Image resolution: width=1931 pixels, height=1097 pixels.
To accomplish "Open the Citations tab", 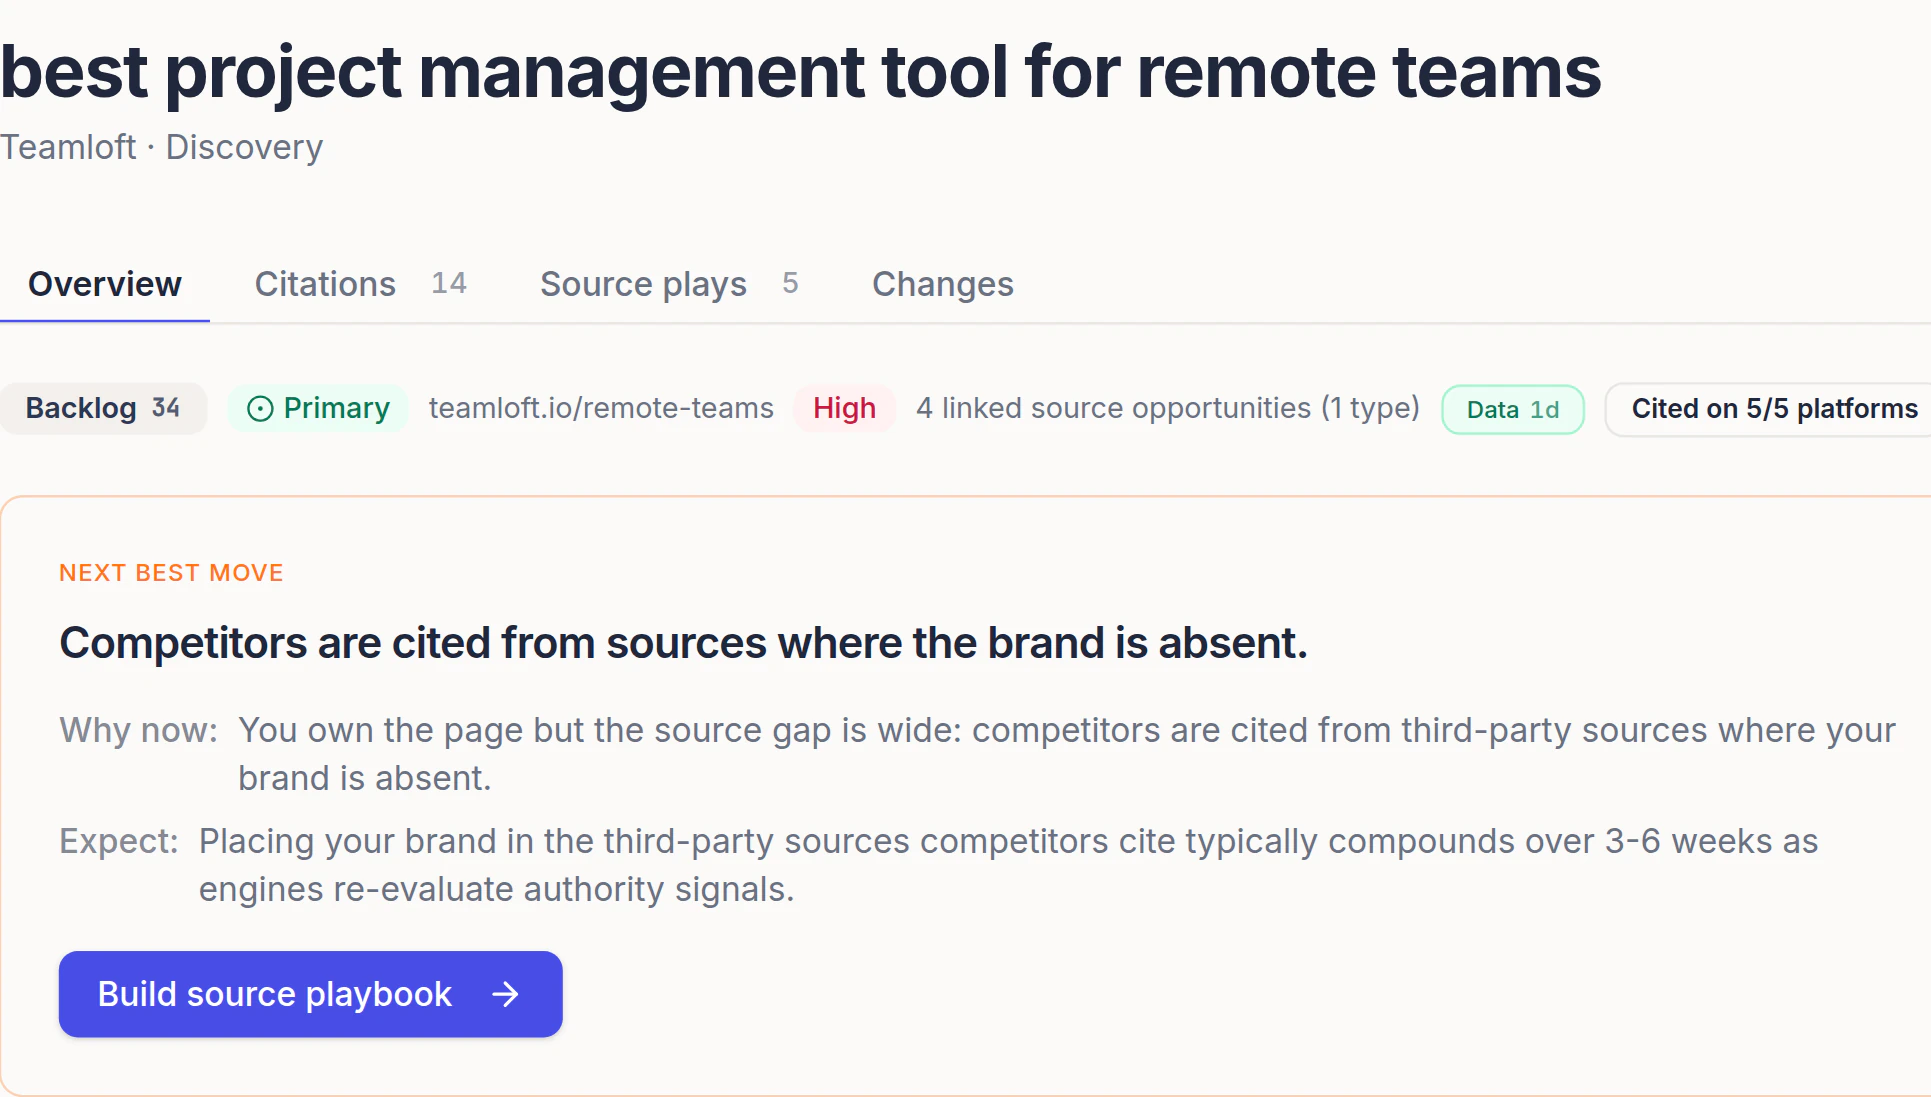I will 360,284.
